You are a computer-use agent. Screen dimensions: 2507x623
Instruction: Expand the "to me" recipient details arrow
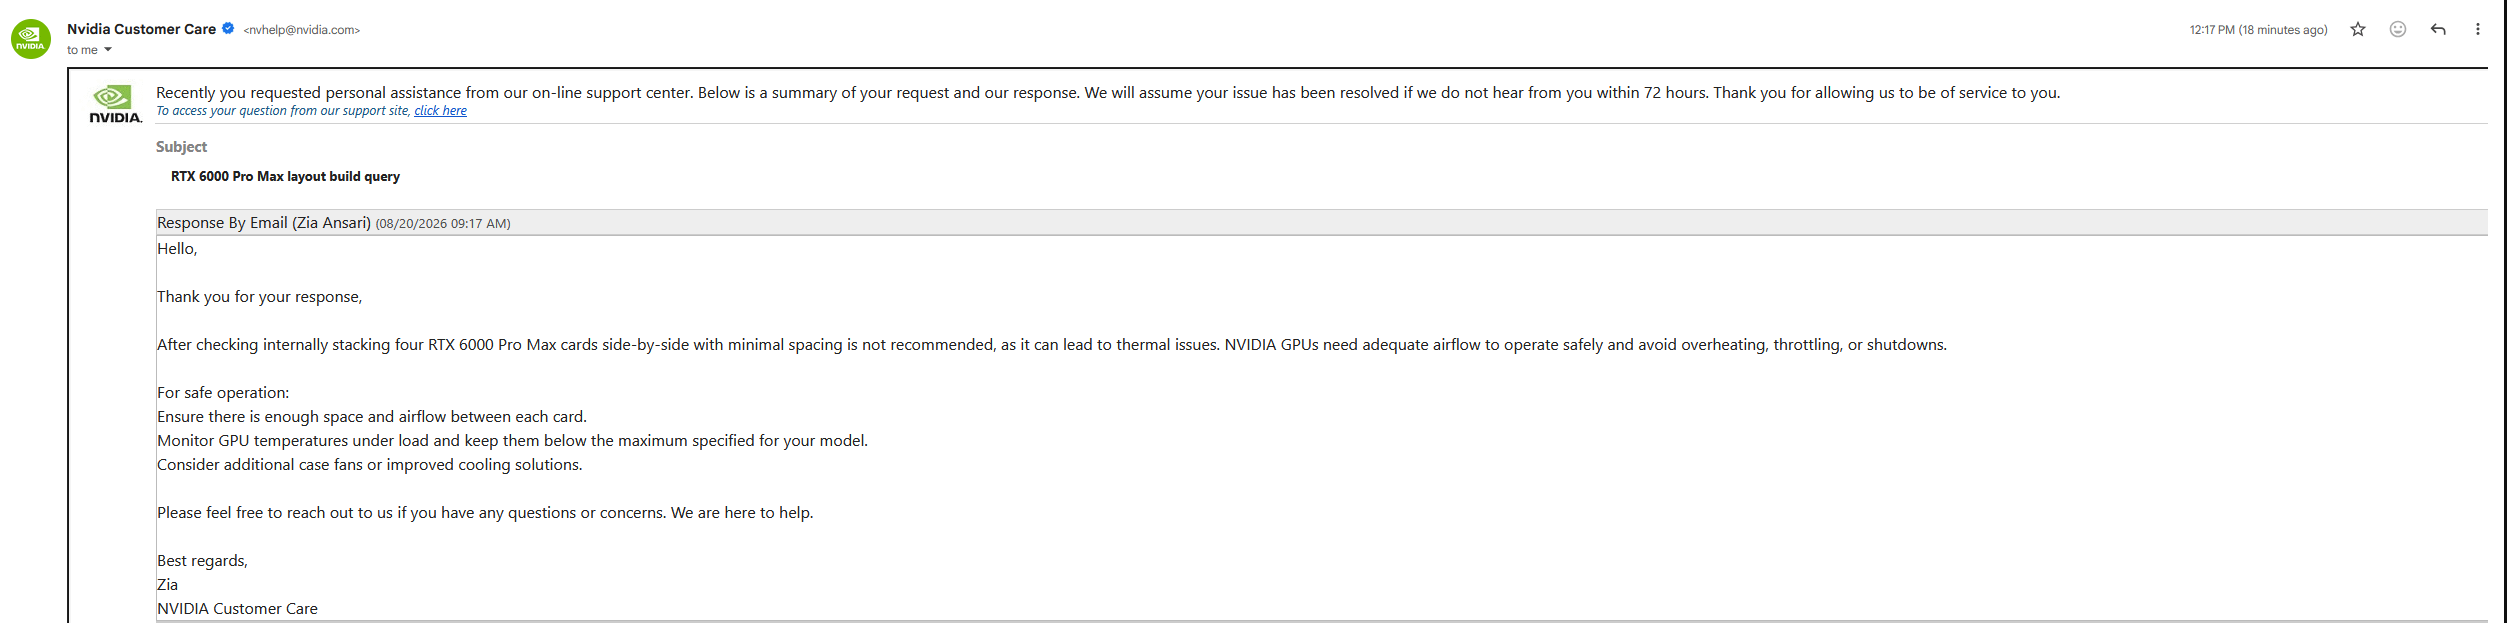point(108,50)
